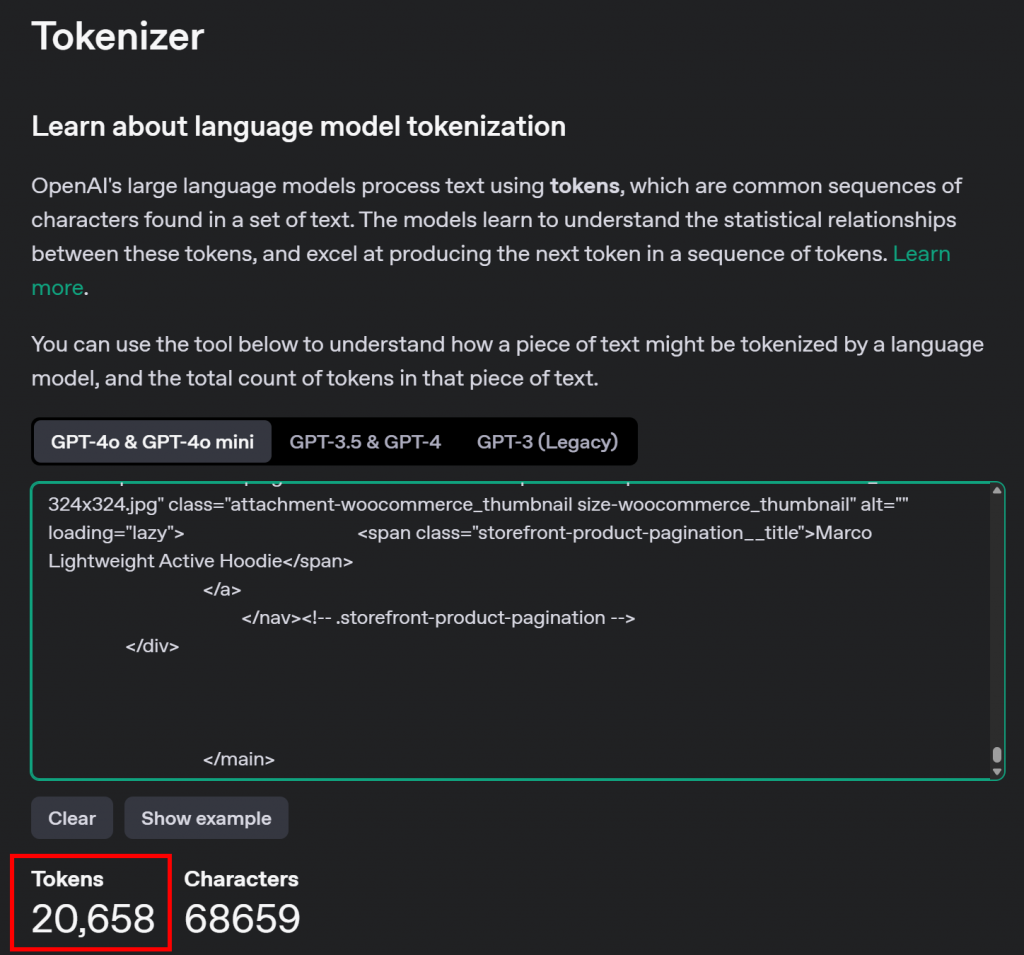This screenshot has height=955, width=1024.
Task: Place cursor on the </div> line
Action: (x=152, y=646)
